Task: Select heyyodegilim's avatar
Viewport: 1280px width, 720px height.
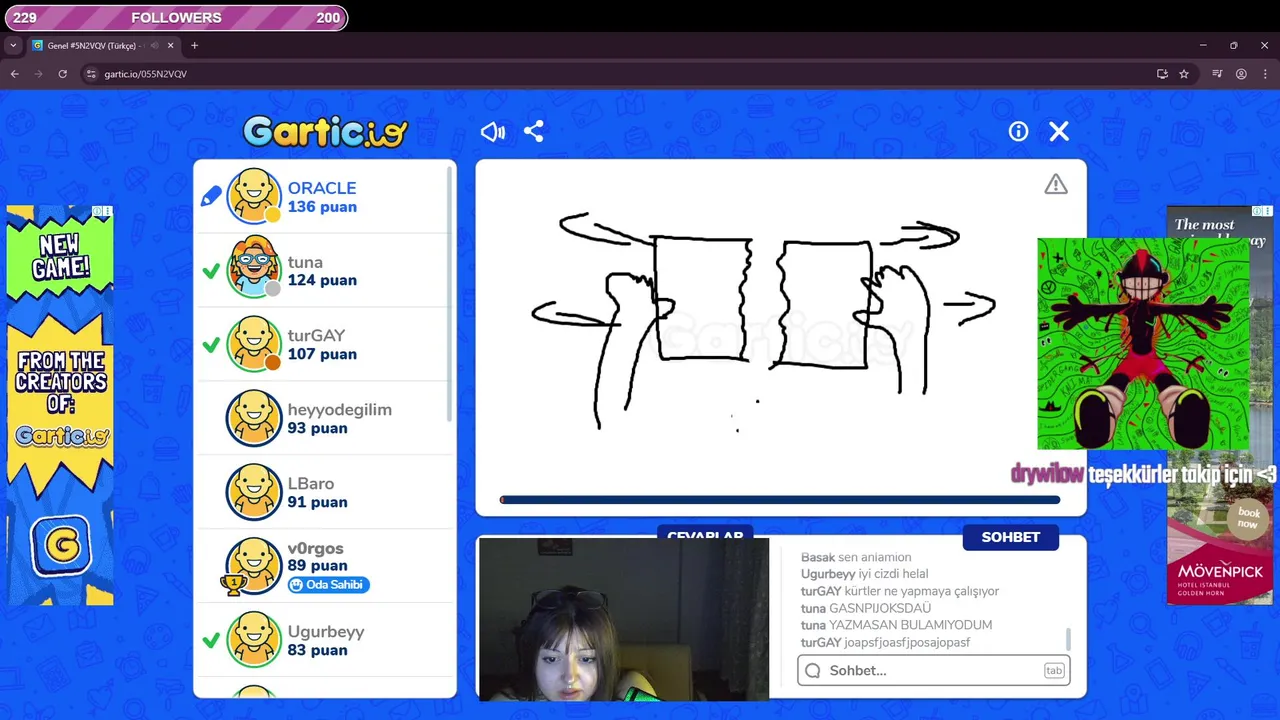Action: 254,417
